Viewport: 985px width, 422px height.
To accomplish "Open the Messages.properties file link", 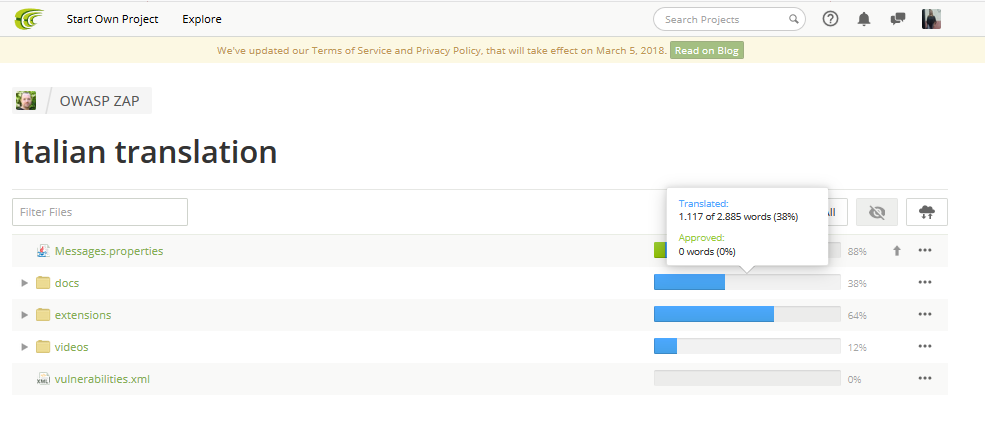I will pos(109,251).
